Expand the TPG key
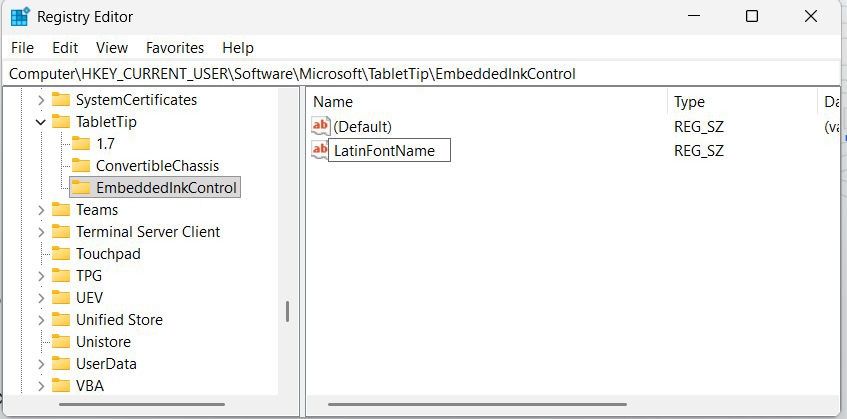 click(41, 276)
